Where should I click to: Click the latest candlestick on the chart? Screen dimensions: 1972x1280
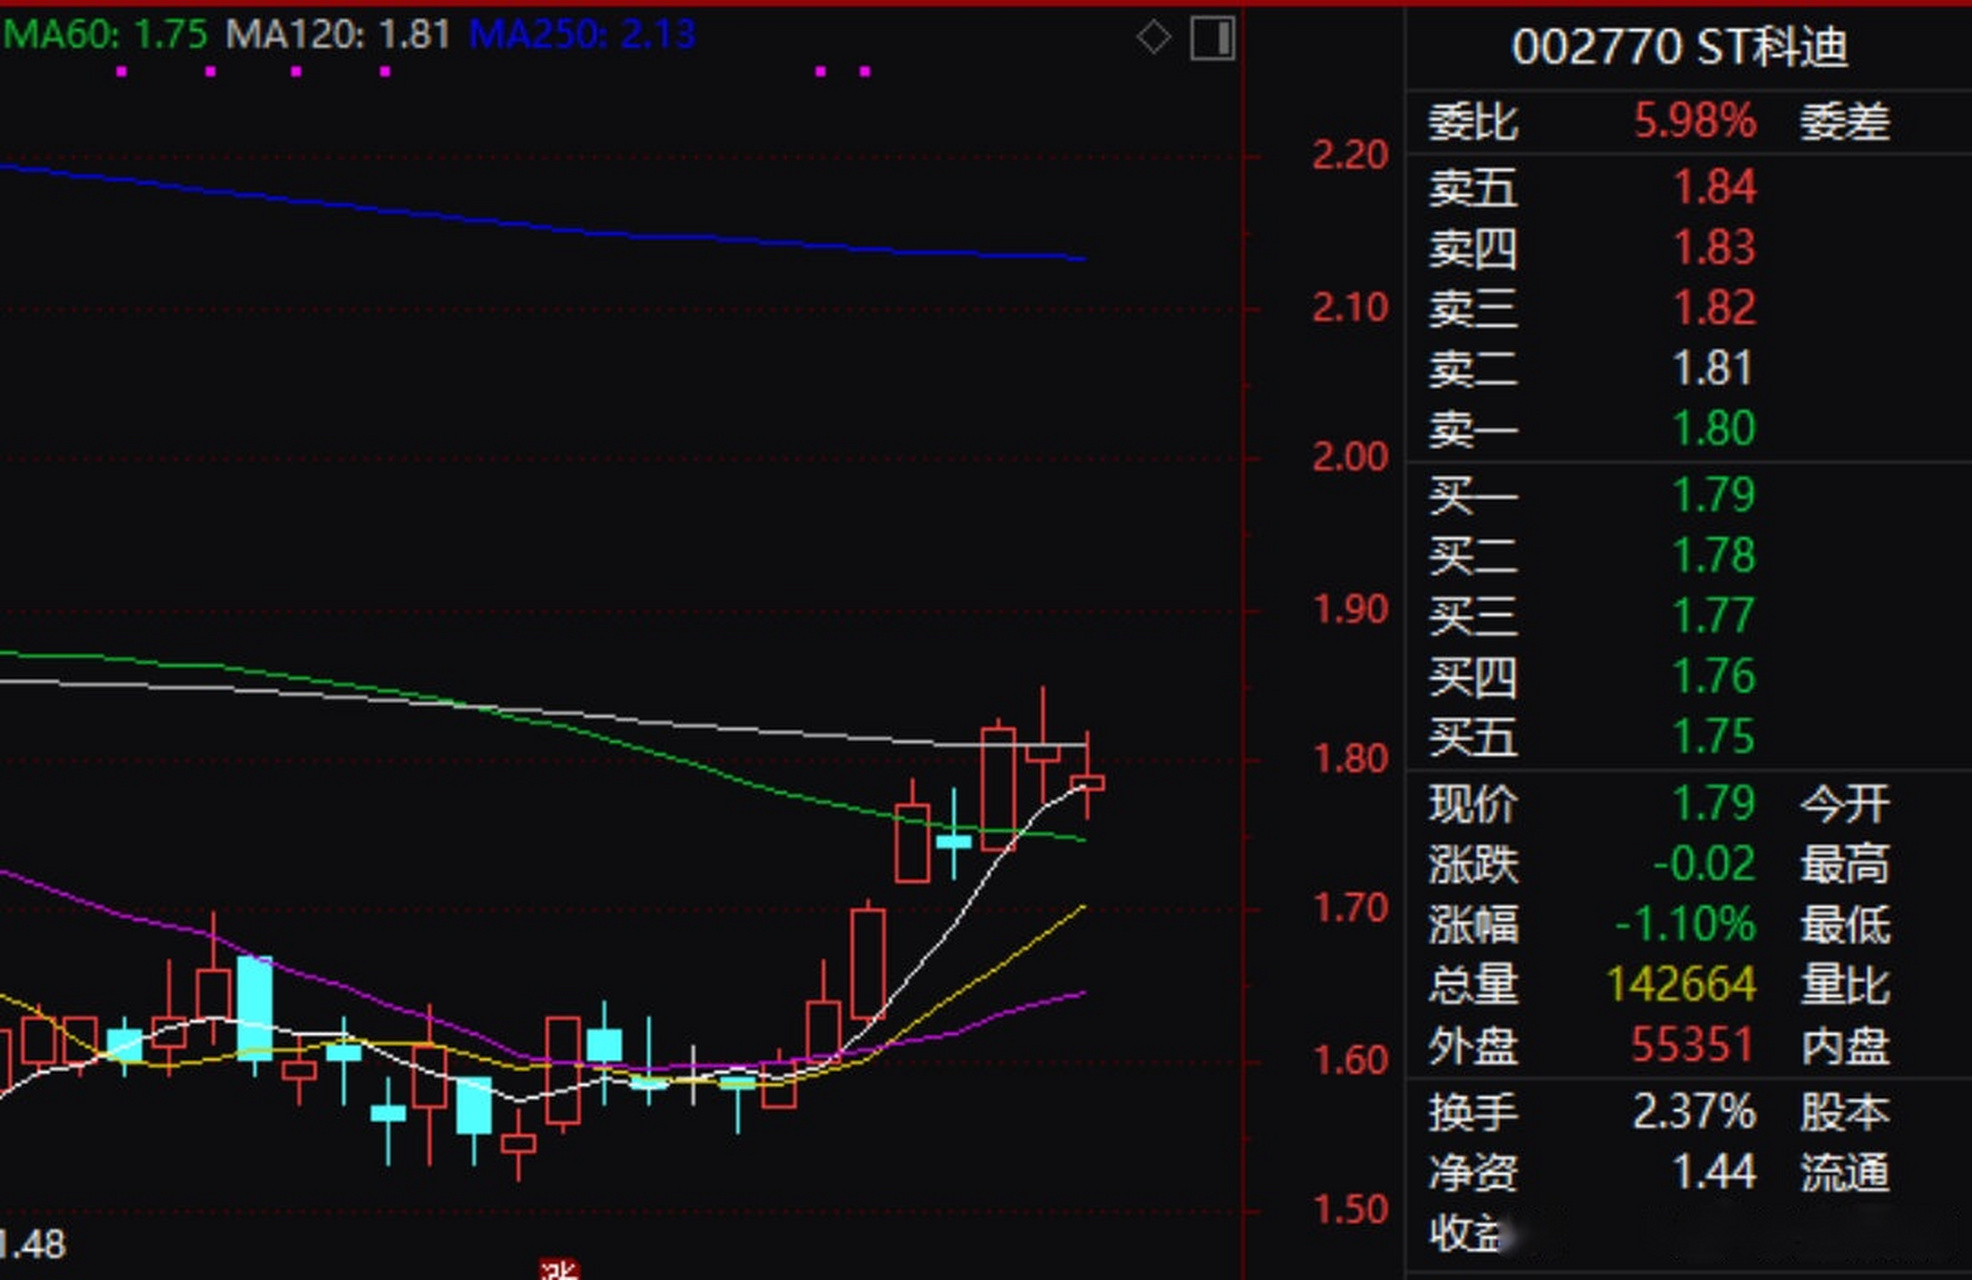1087,782
